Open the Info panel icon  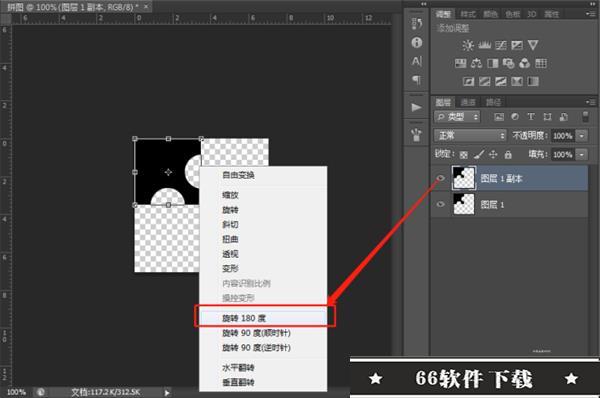pyautogui.click(x=417, y=42)
